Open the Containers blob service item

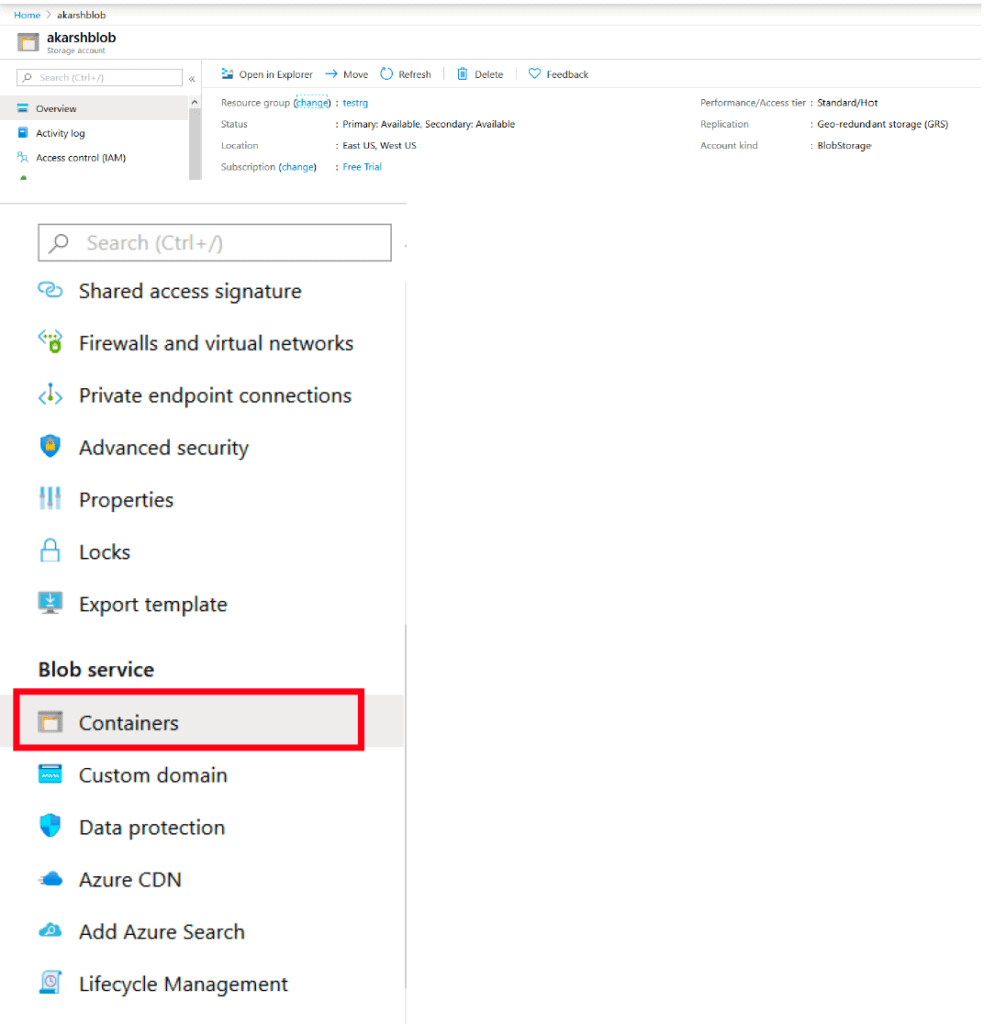[x=128, y=722]
